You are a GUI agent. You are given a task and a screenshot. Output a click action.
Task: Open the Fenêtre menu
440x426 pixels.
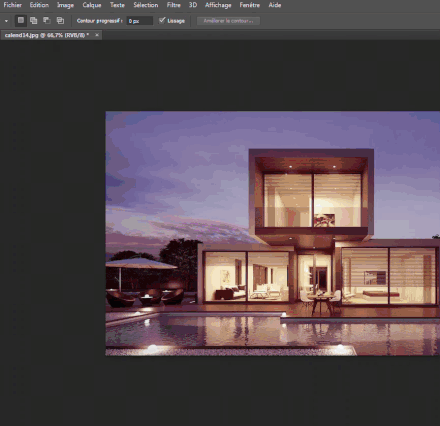(x=249, y=5)
